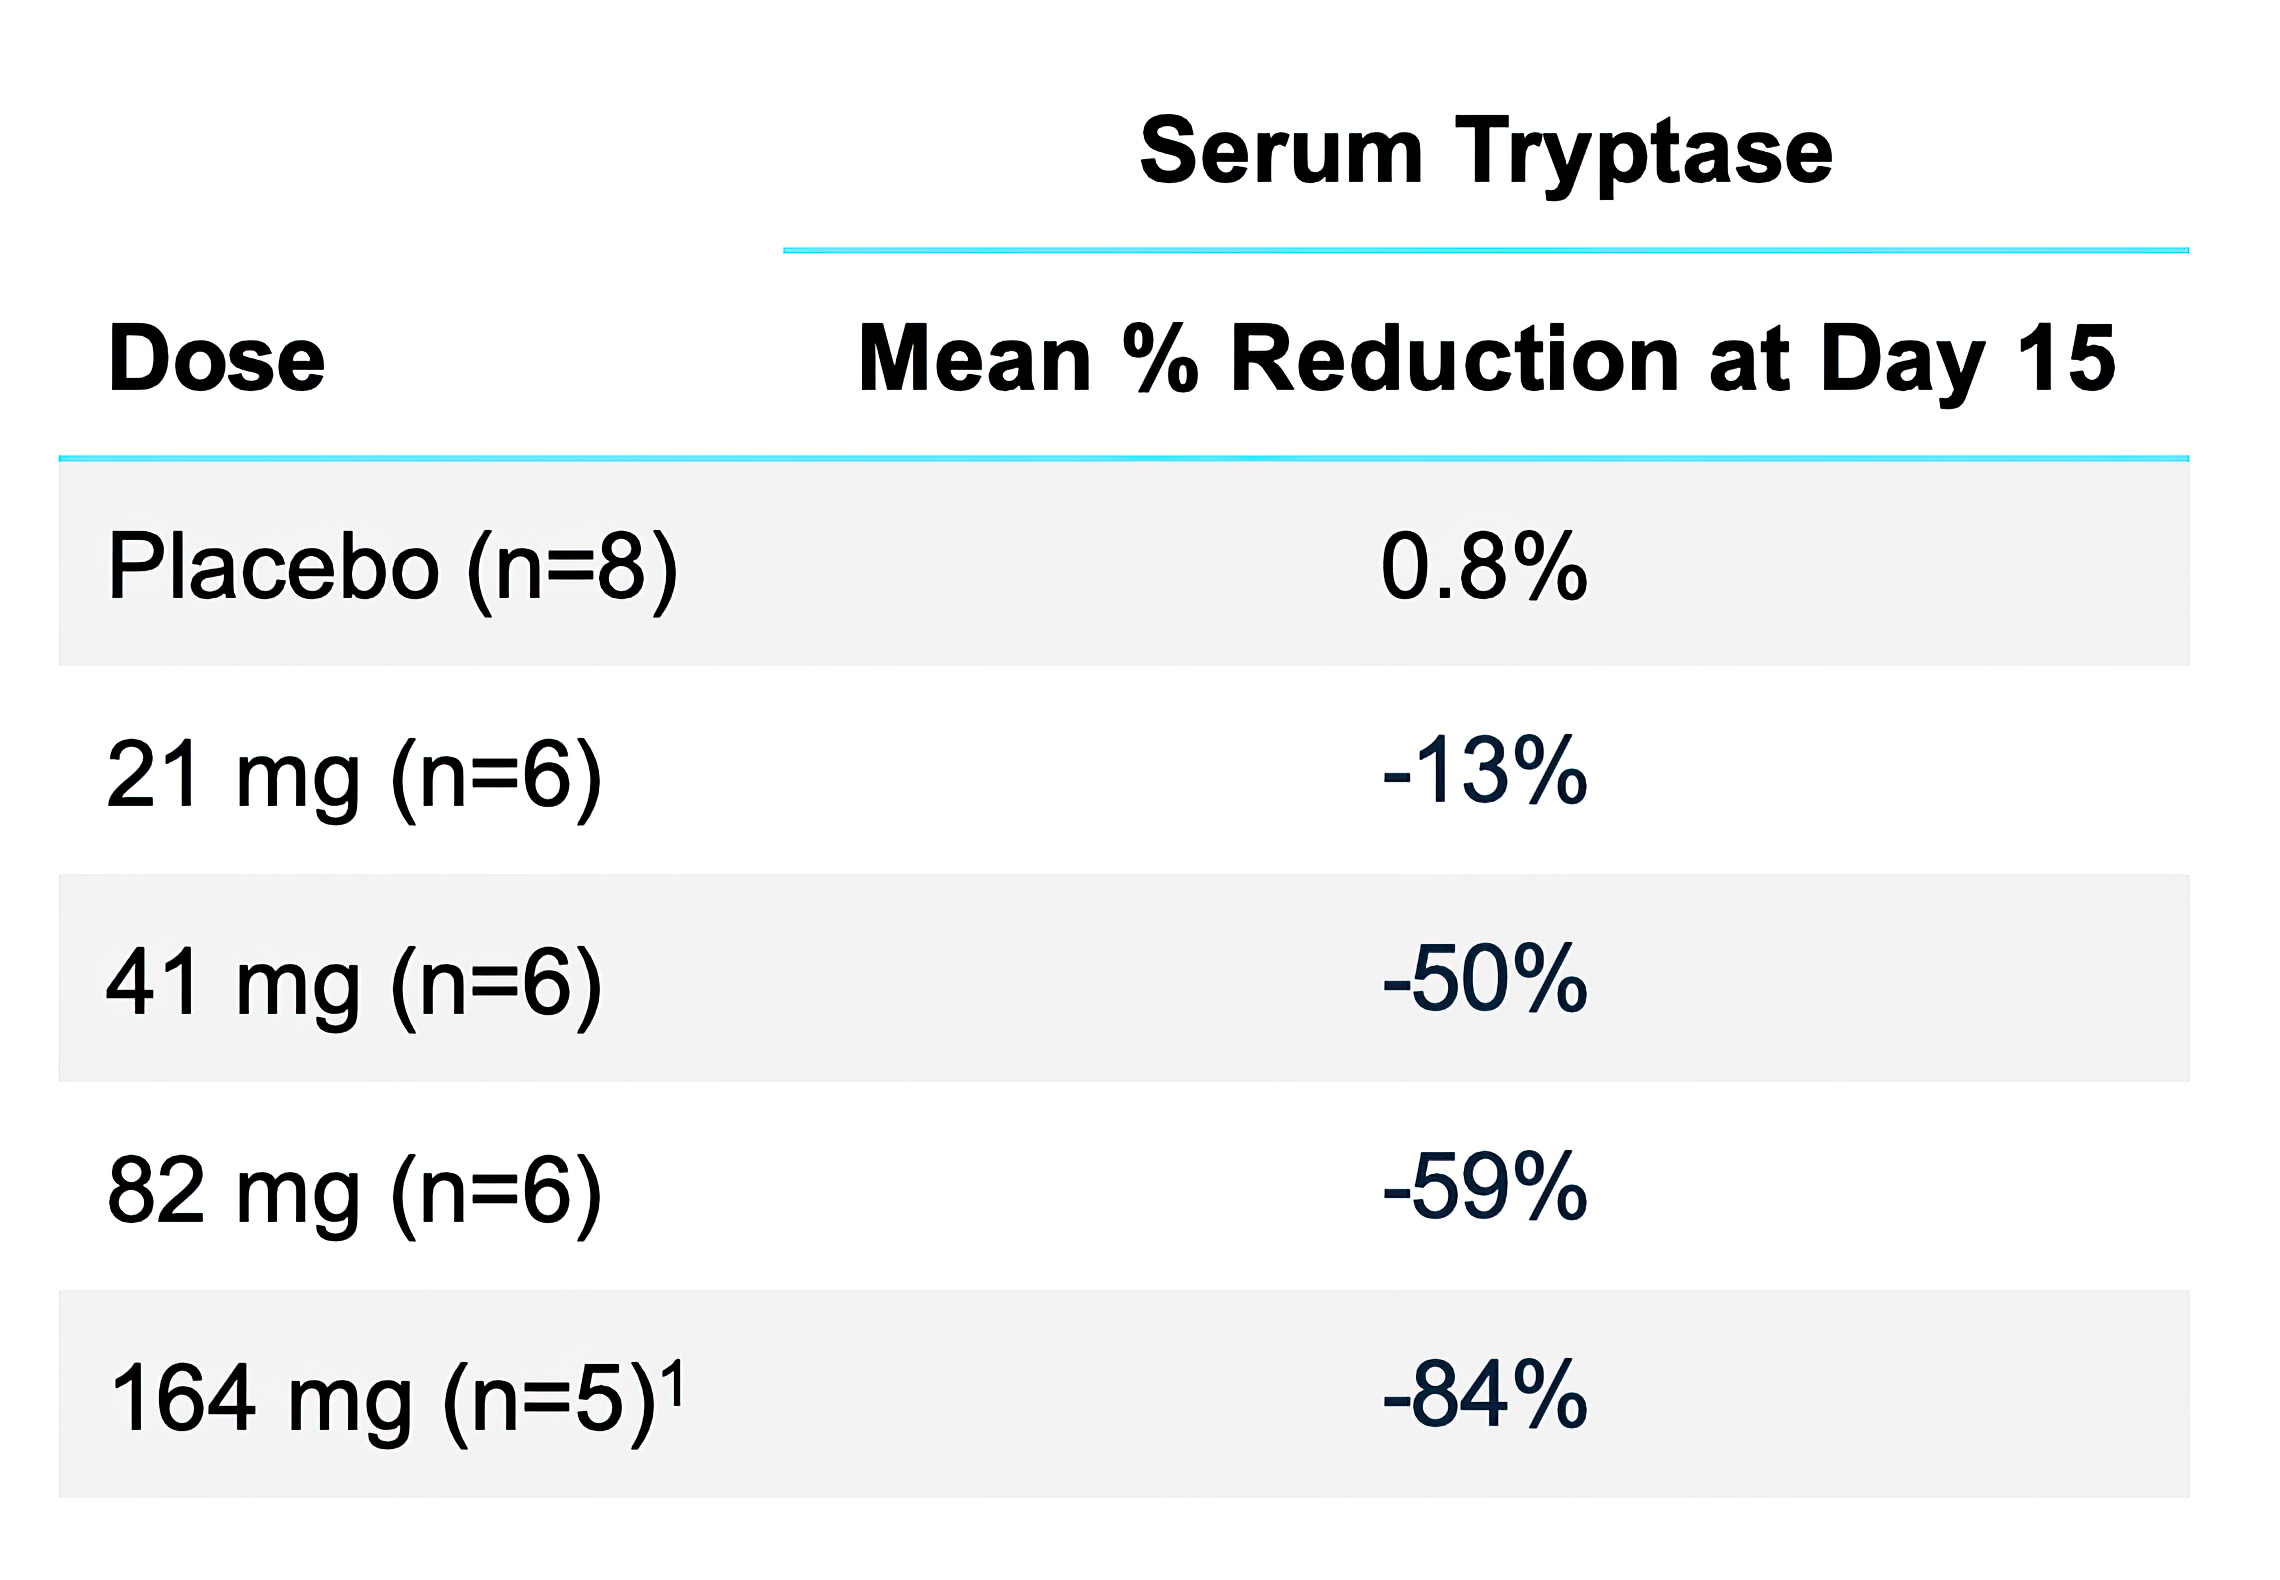This screenshot has width=2280, height=1580.
Task: Click the Placebo (n=8) row label
Action: click(392, 567)
